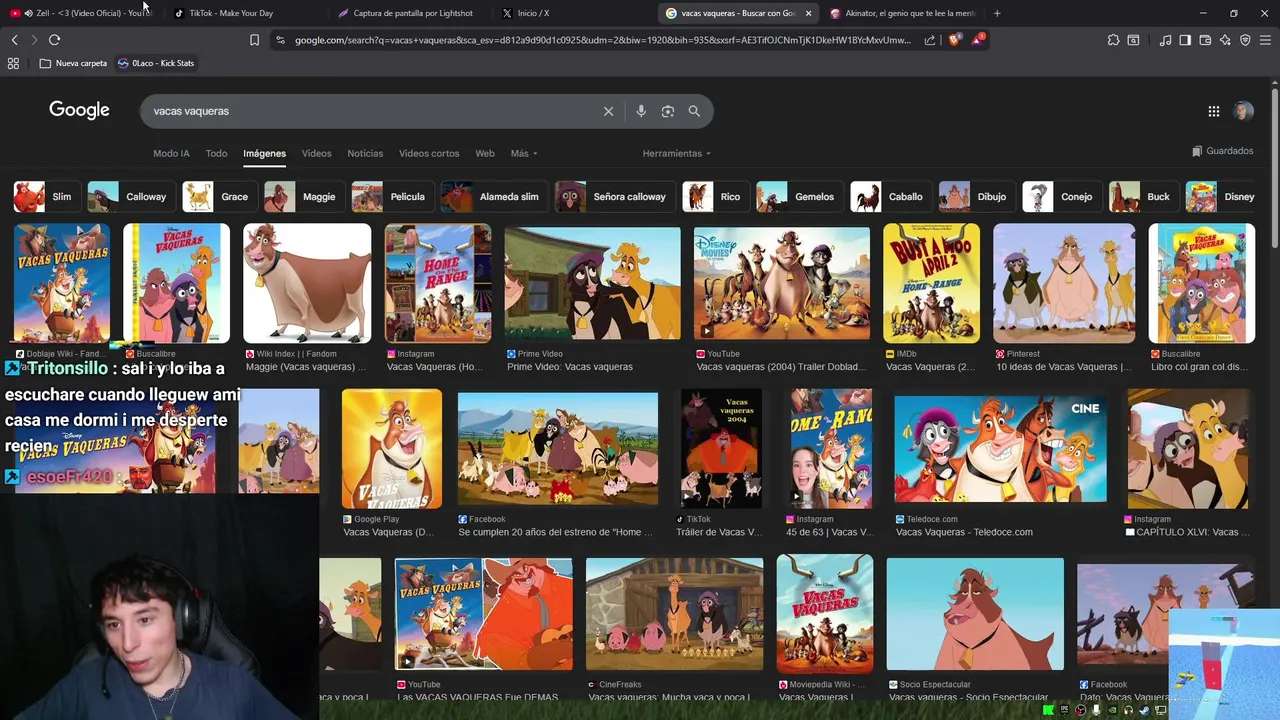Open the extensions puzzle icon
The image size is (1280, 720).
coord(1113,40)
